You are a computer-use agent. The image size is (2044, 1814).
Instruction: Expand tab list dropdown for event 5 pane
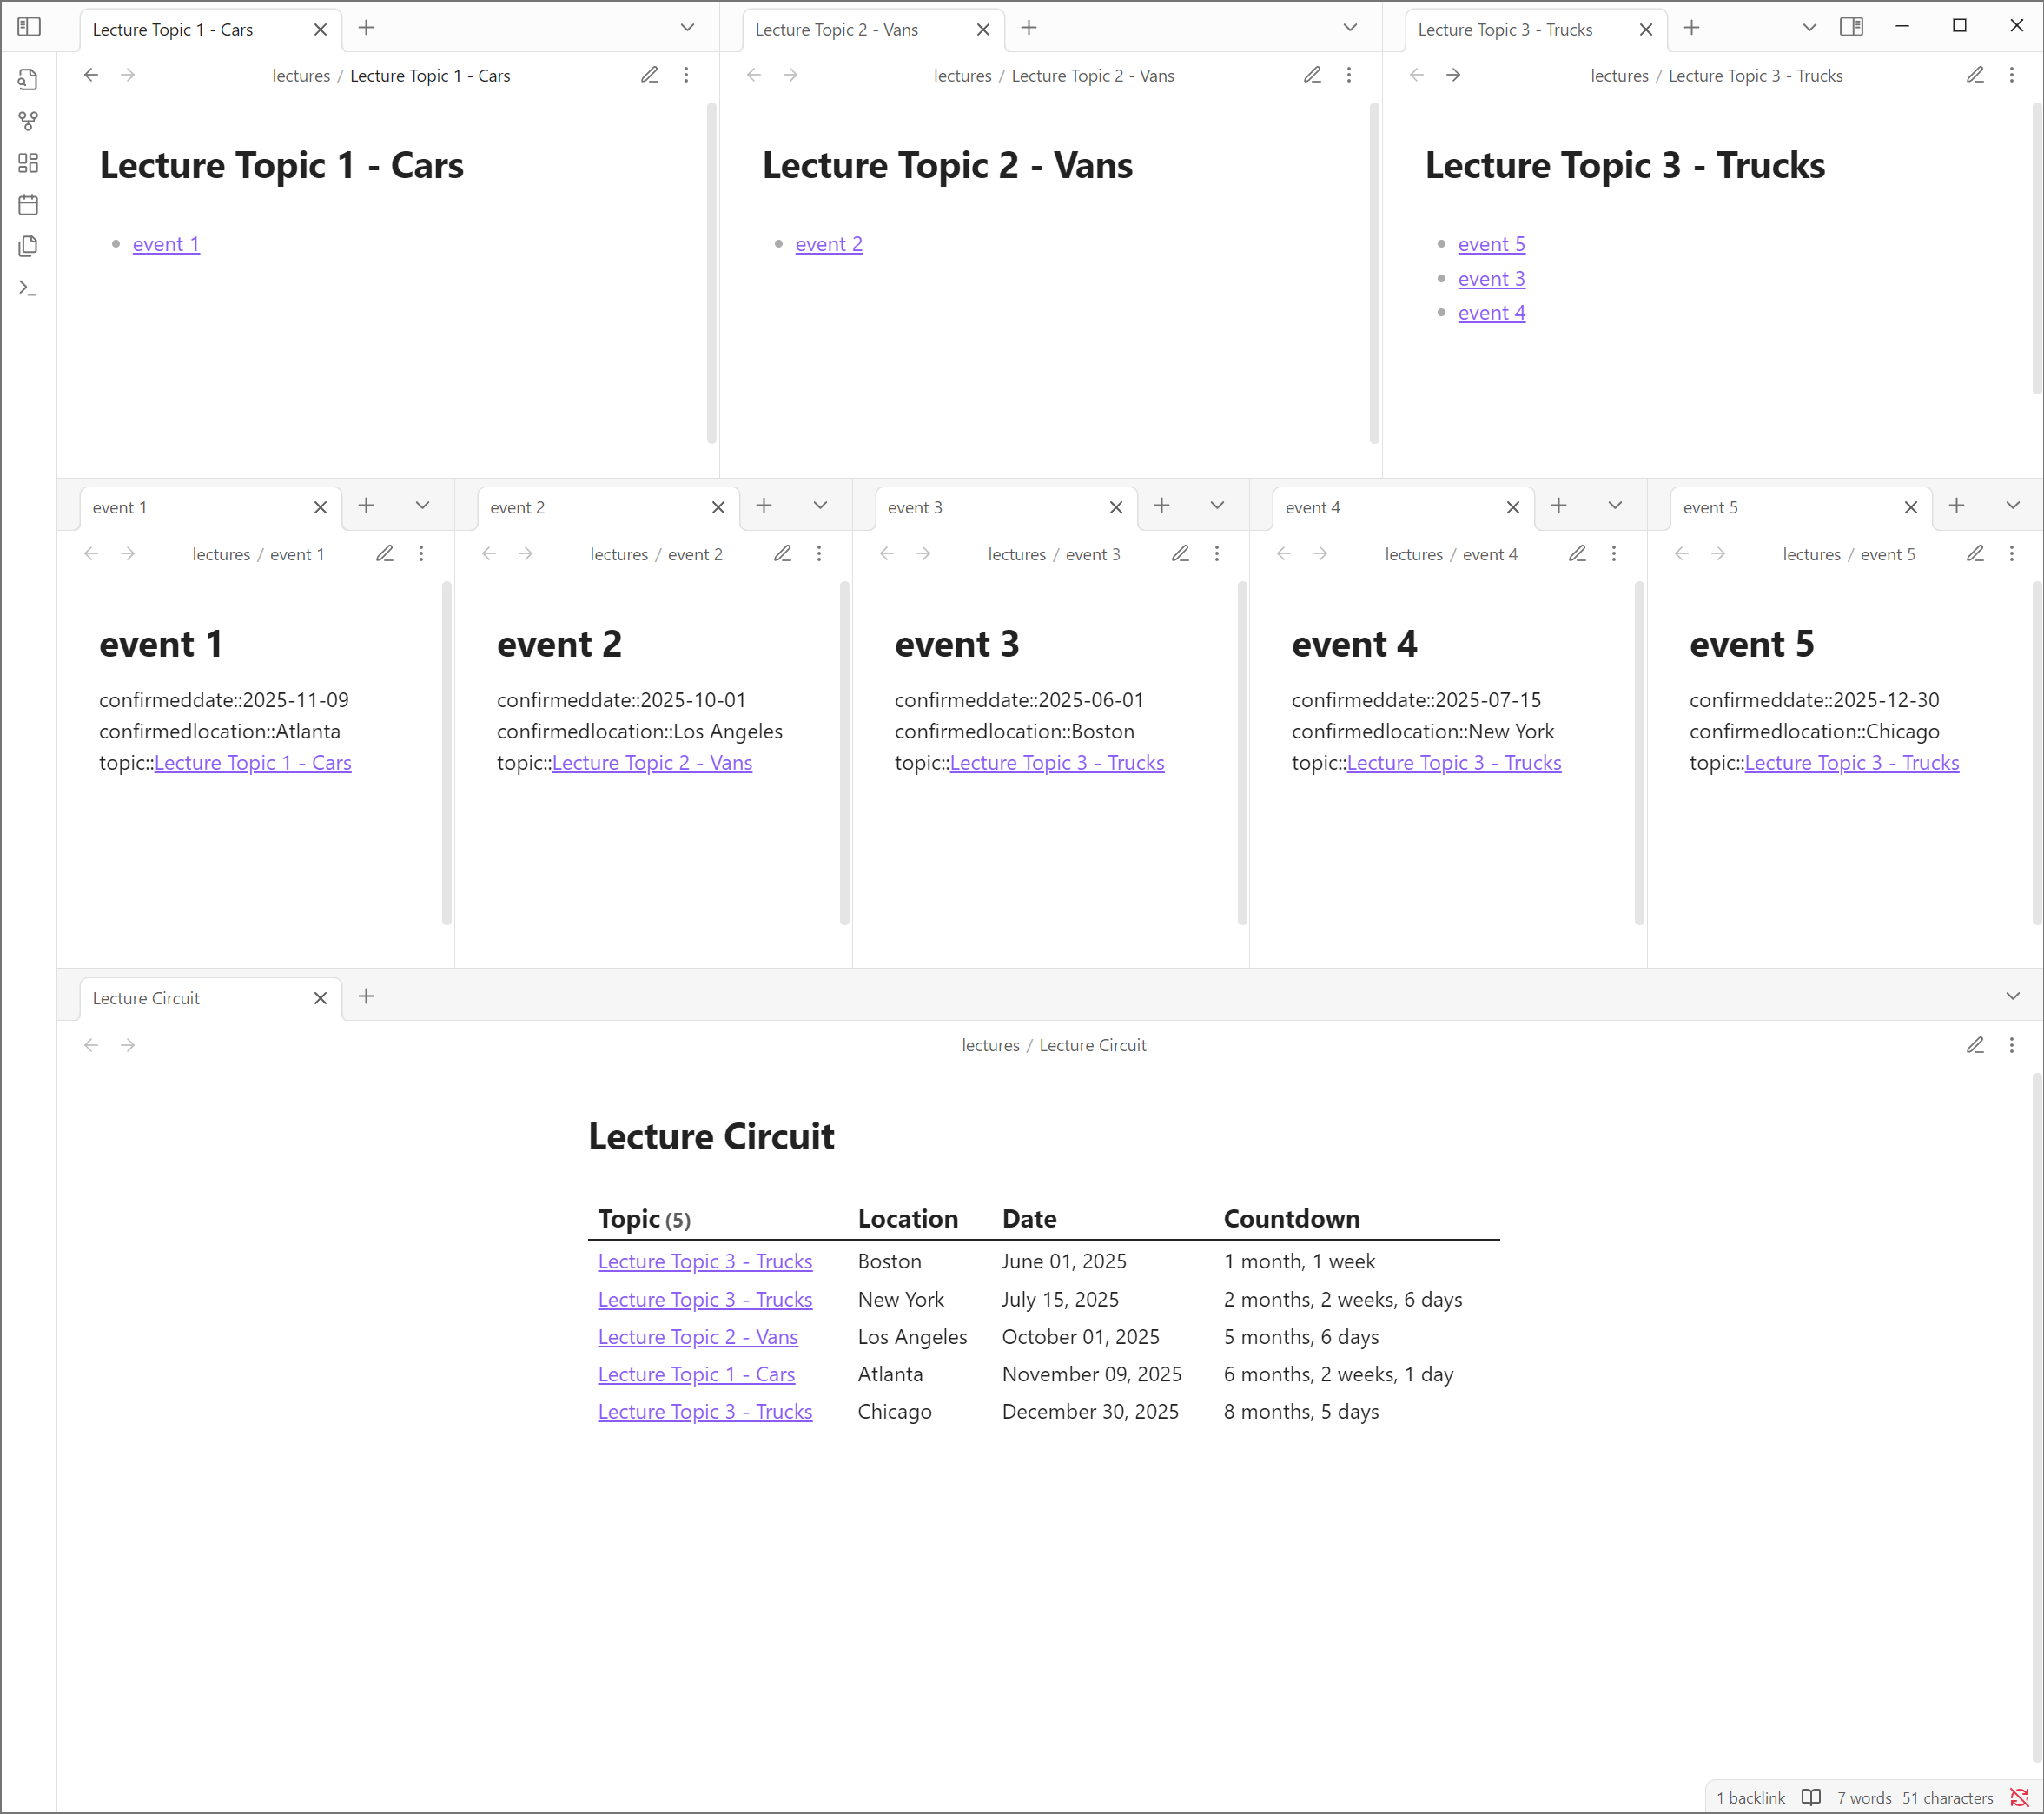2013,506
